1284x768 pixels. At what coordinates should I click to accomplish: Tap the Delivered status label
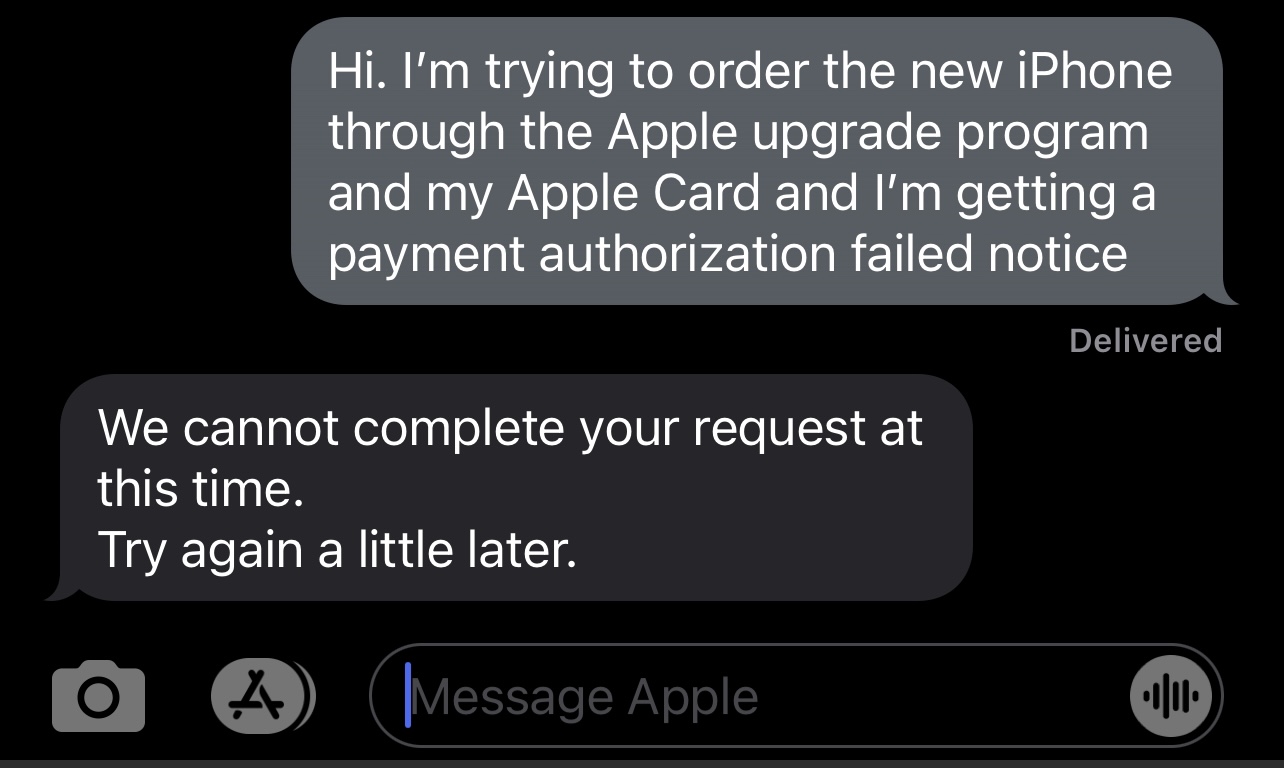pos(1145,341)
